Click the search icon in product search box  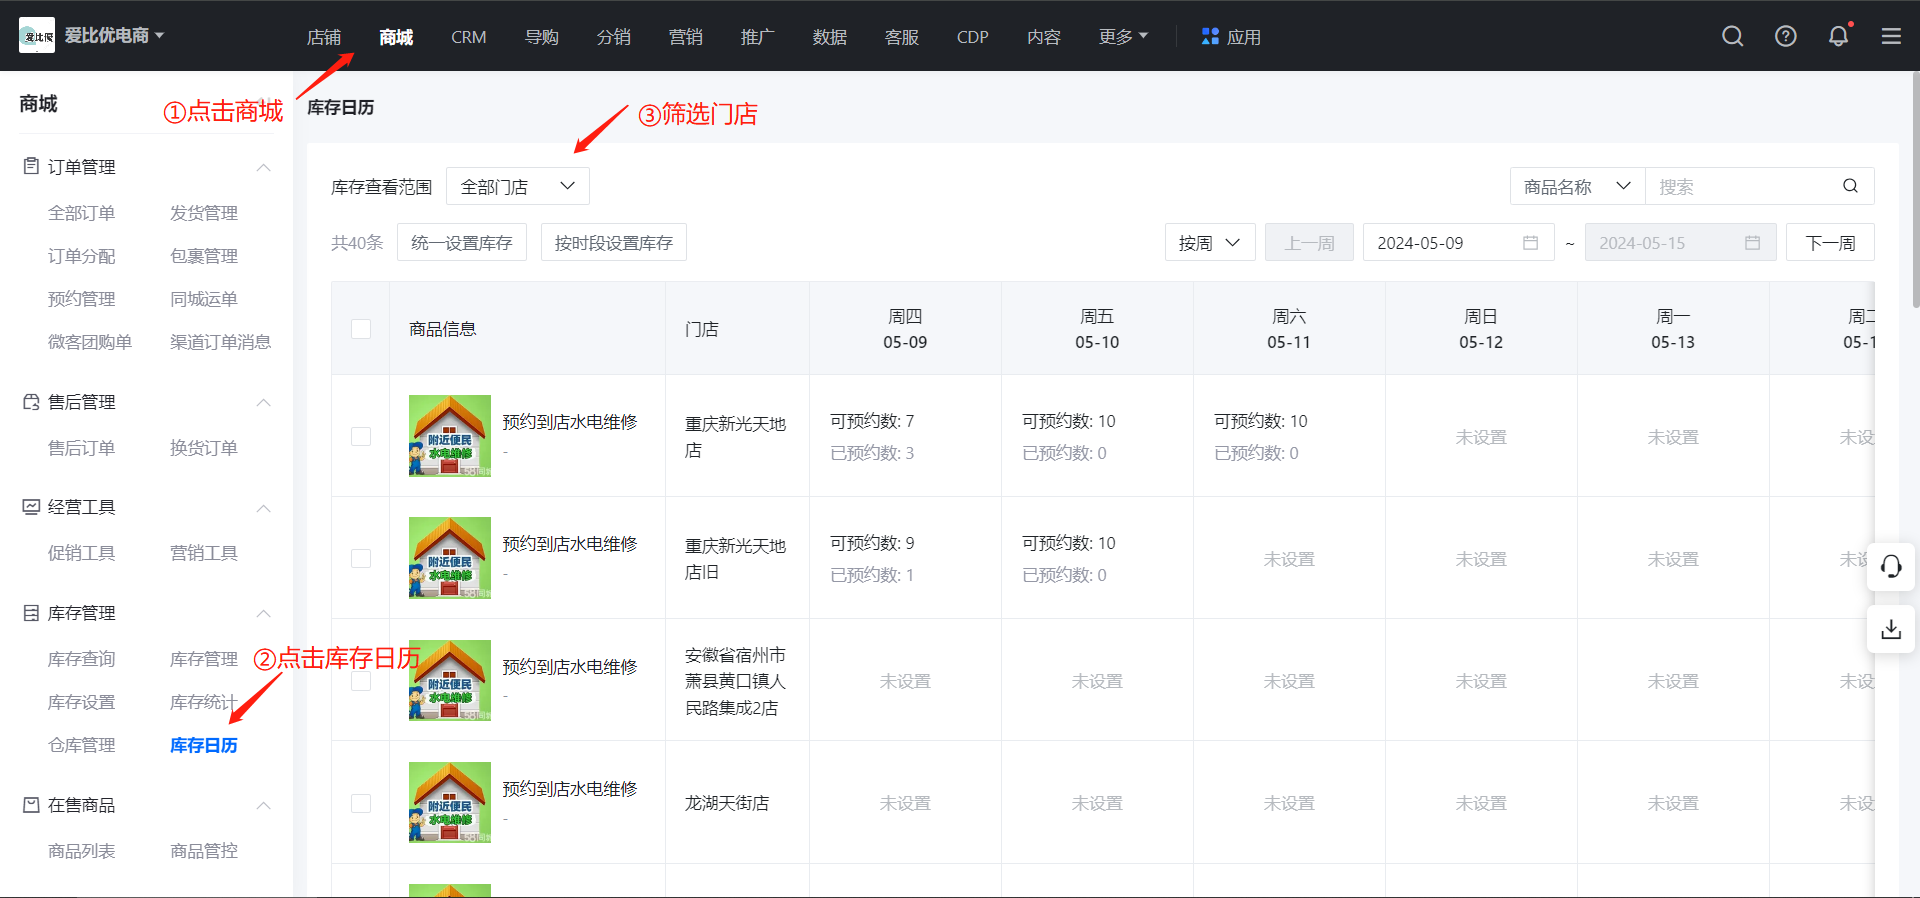pyautogui.click(x=1850, y=186)
